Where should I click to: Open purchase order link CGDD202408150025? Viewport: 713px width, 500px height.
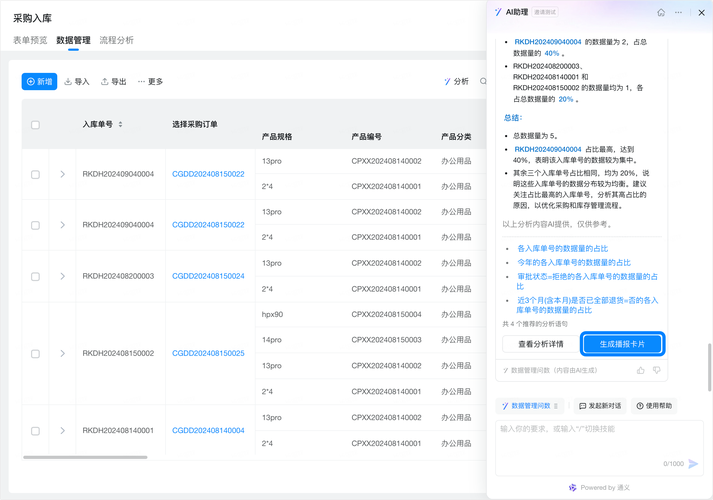[208, 354]
